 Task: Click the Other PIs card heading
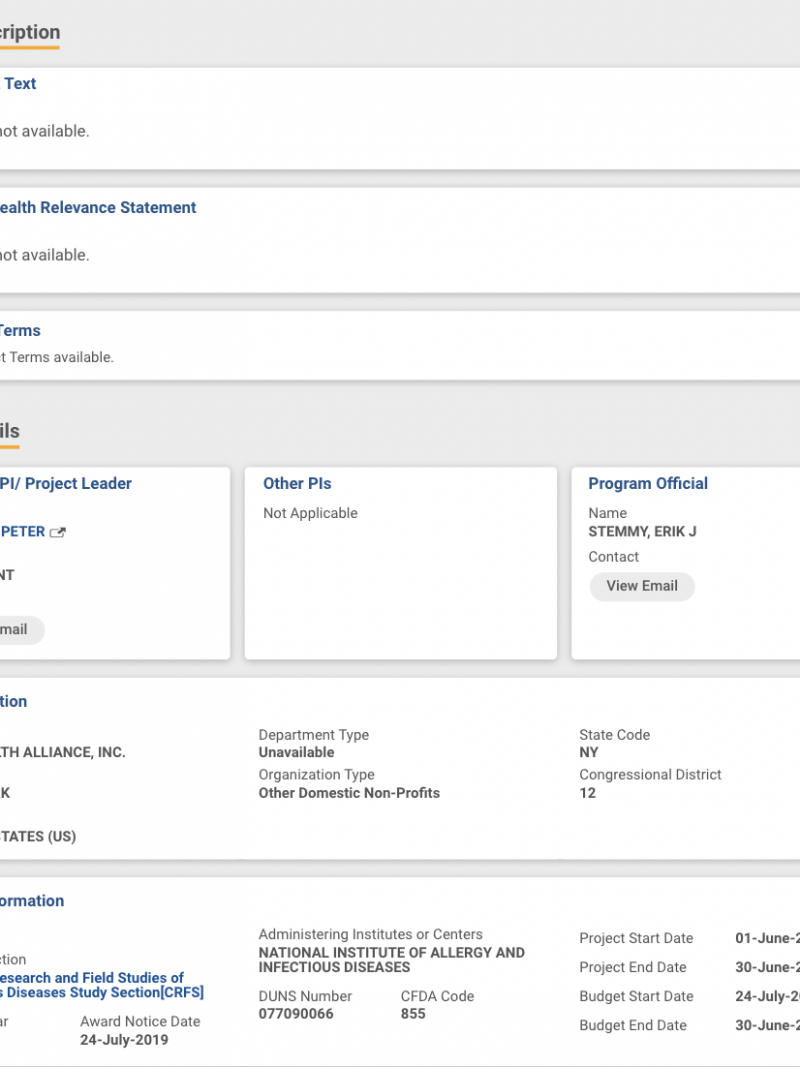click(297, 484)
